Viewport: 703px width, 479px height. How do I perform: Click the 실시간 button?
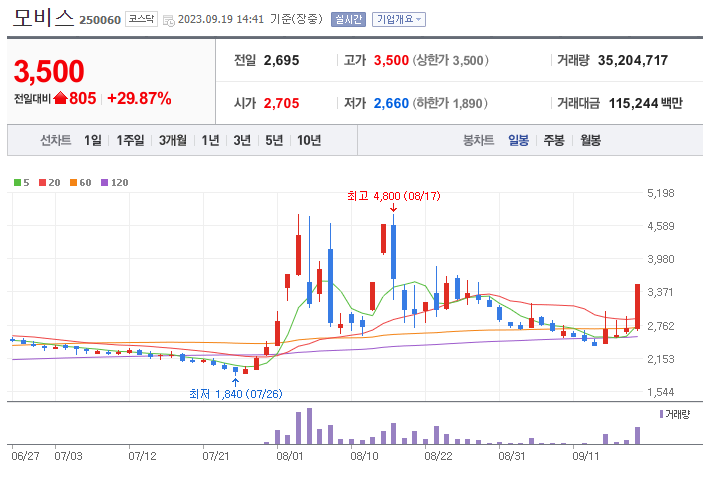tap(348, 19)
